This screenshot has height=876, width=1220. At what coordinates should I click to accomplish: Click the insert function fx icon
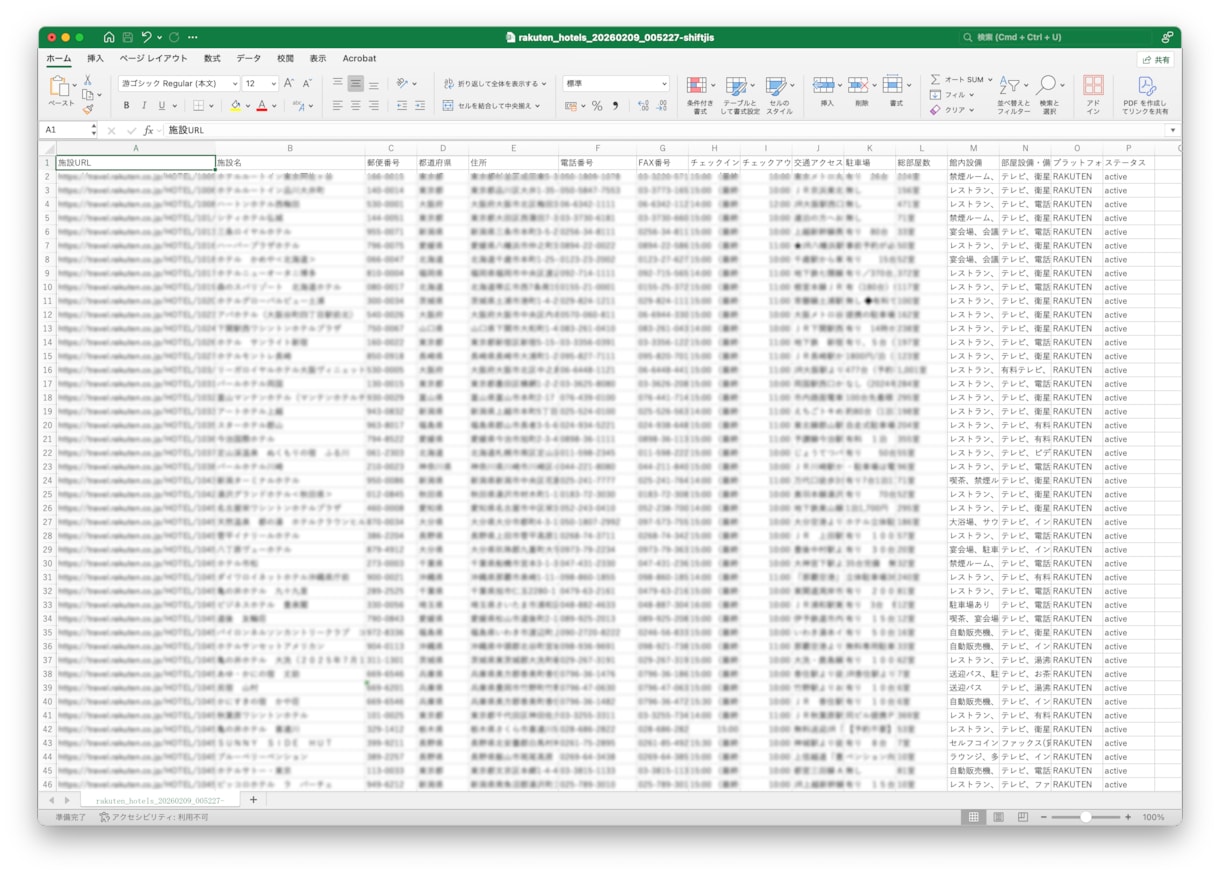(148, 130)
